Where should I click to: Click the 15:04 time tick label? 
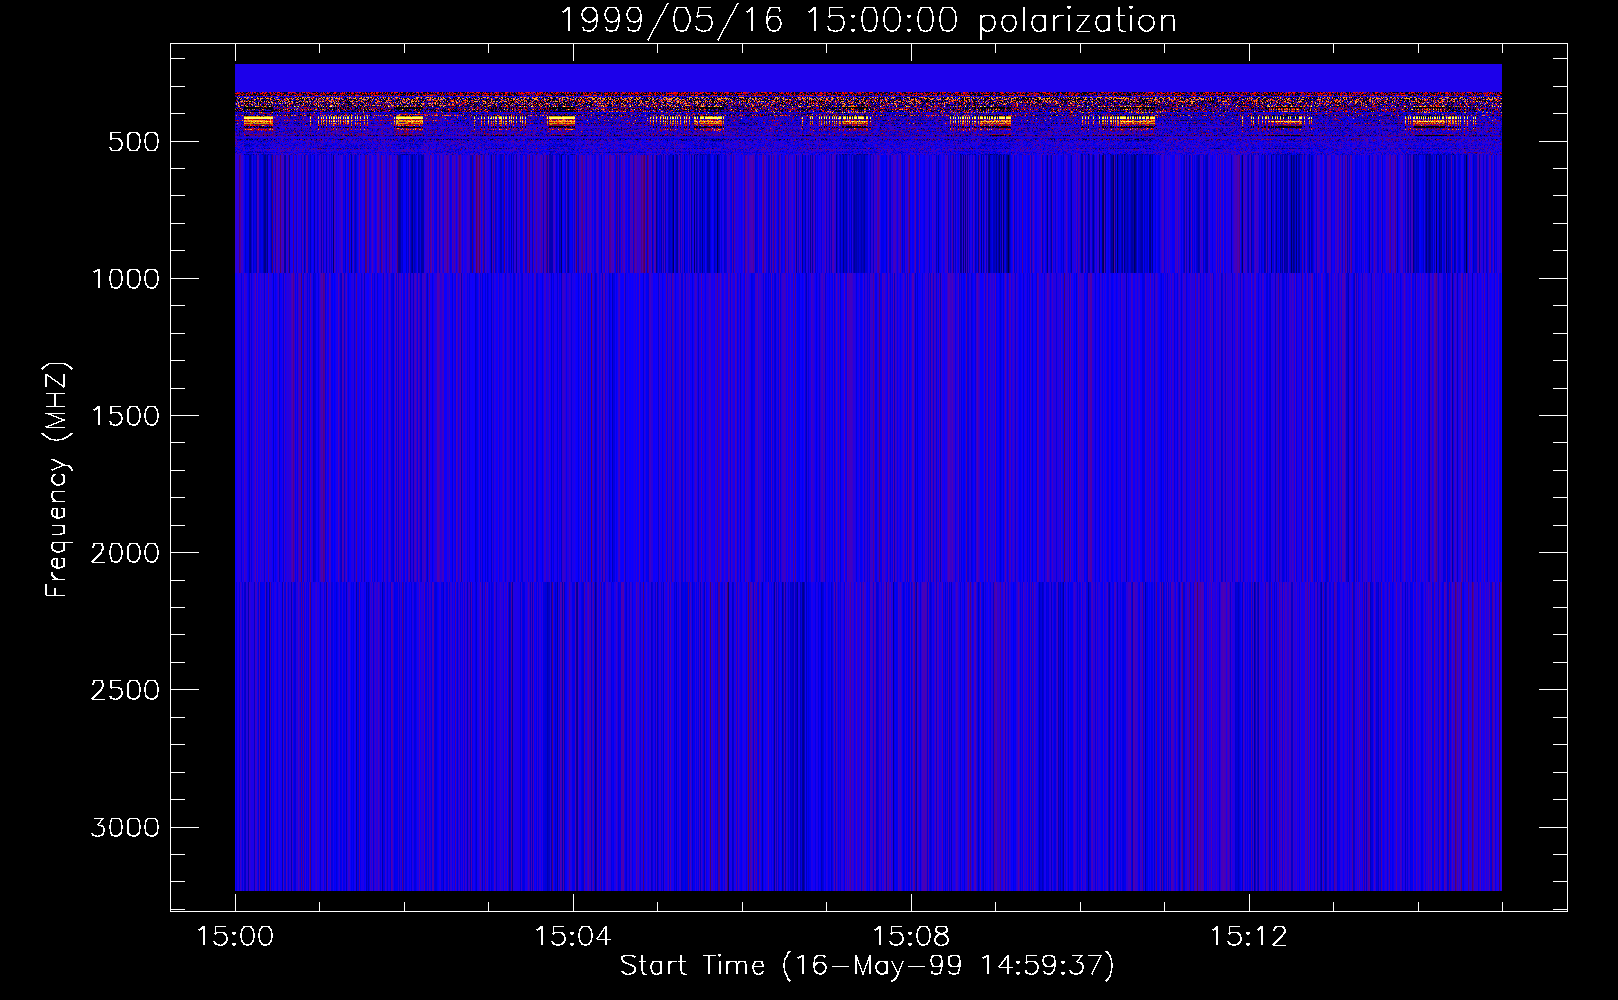[x=573, y=937]
